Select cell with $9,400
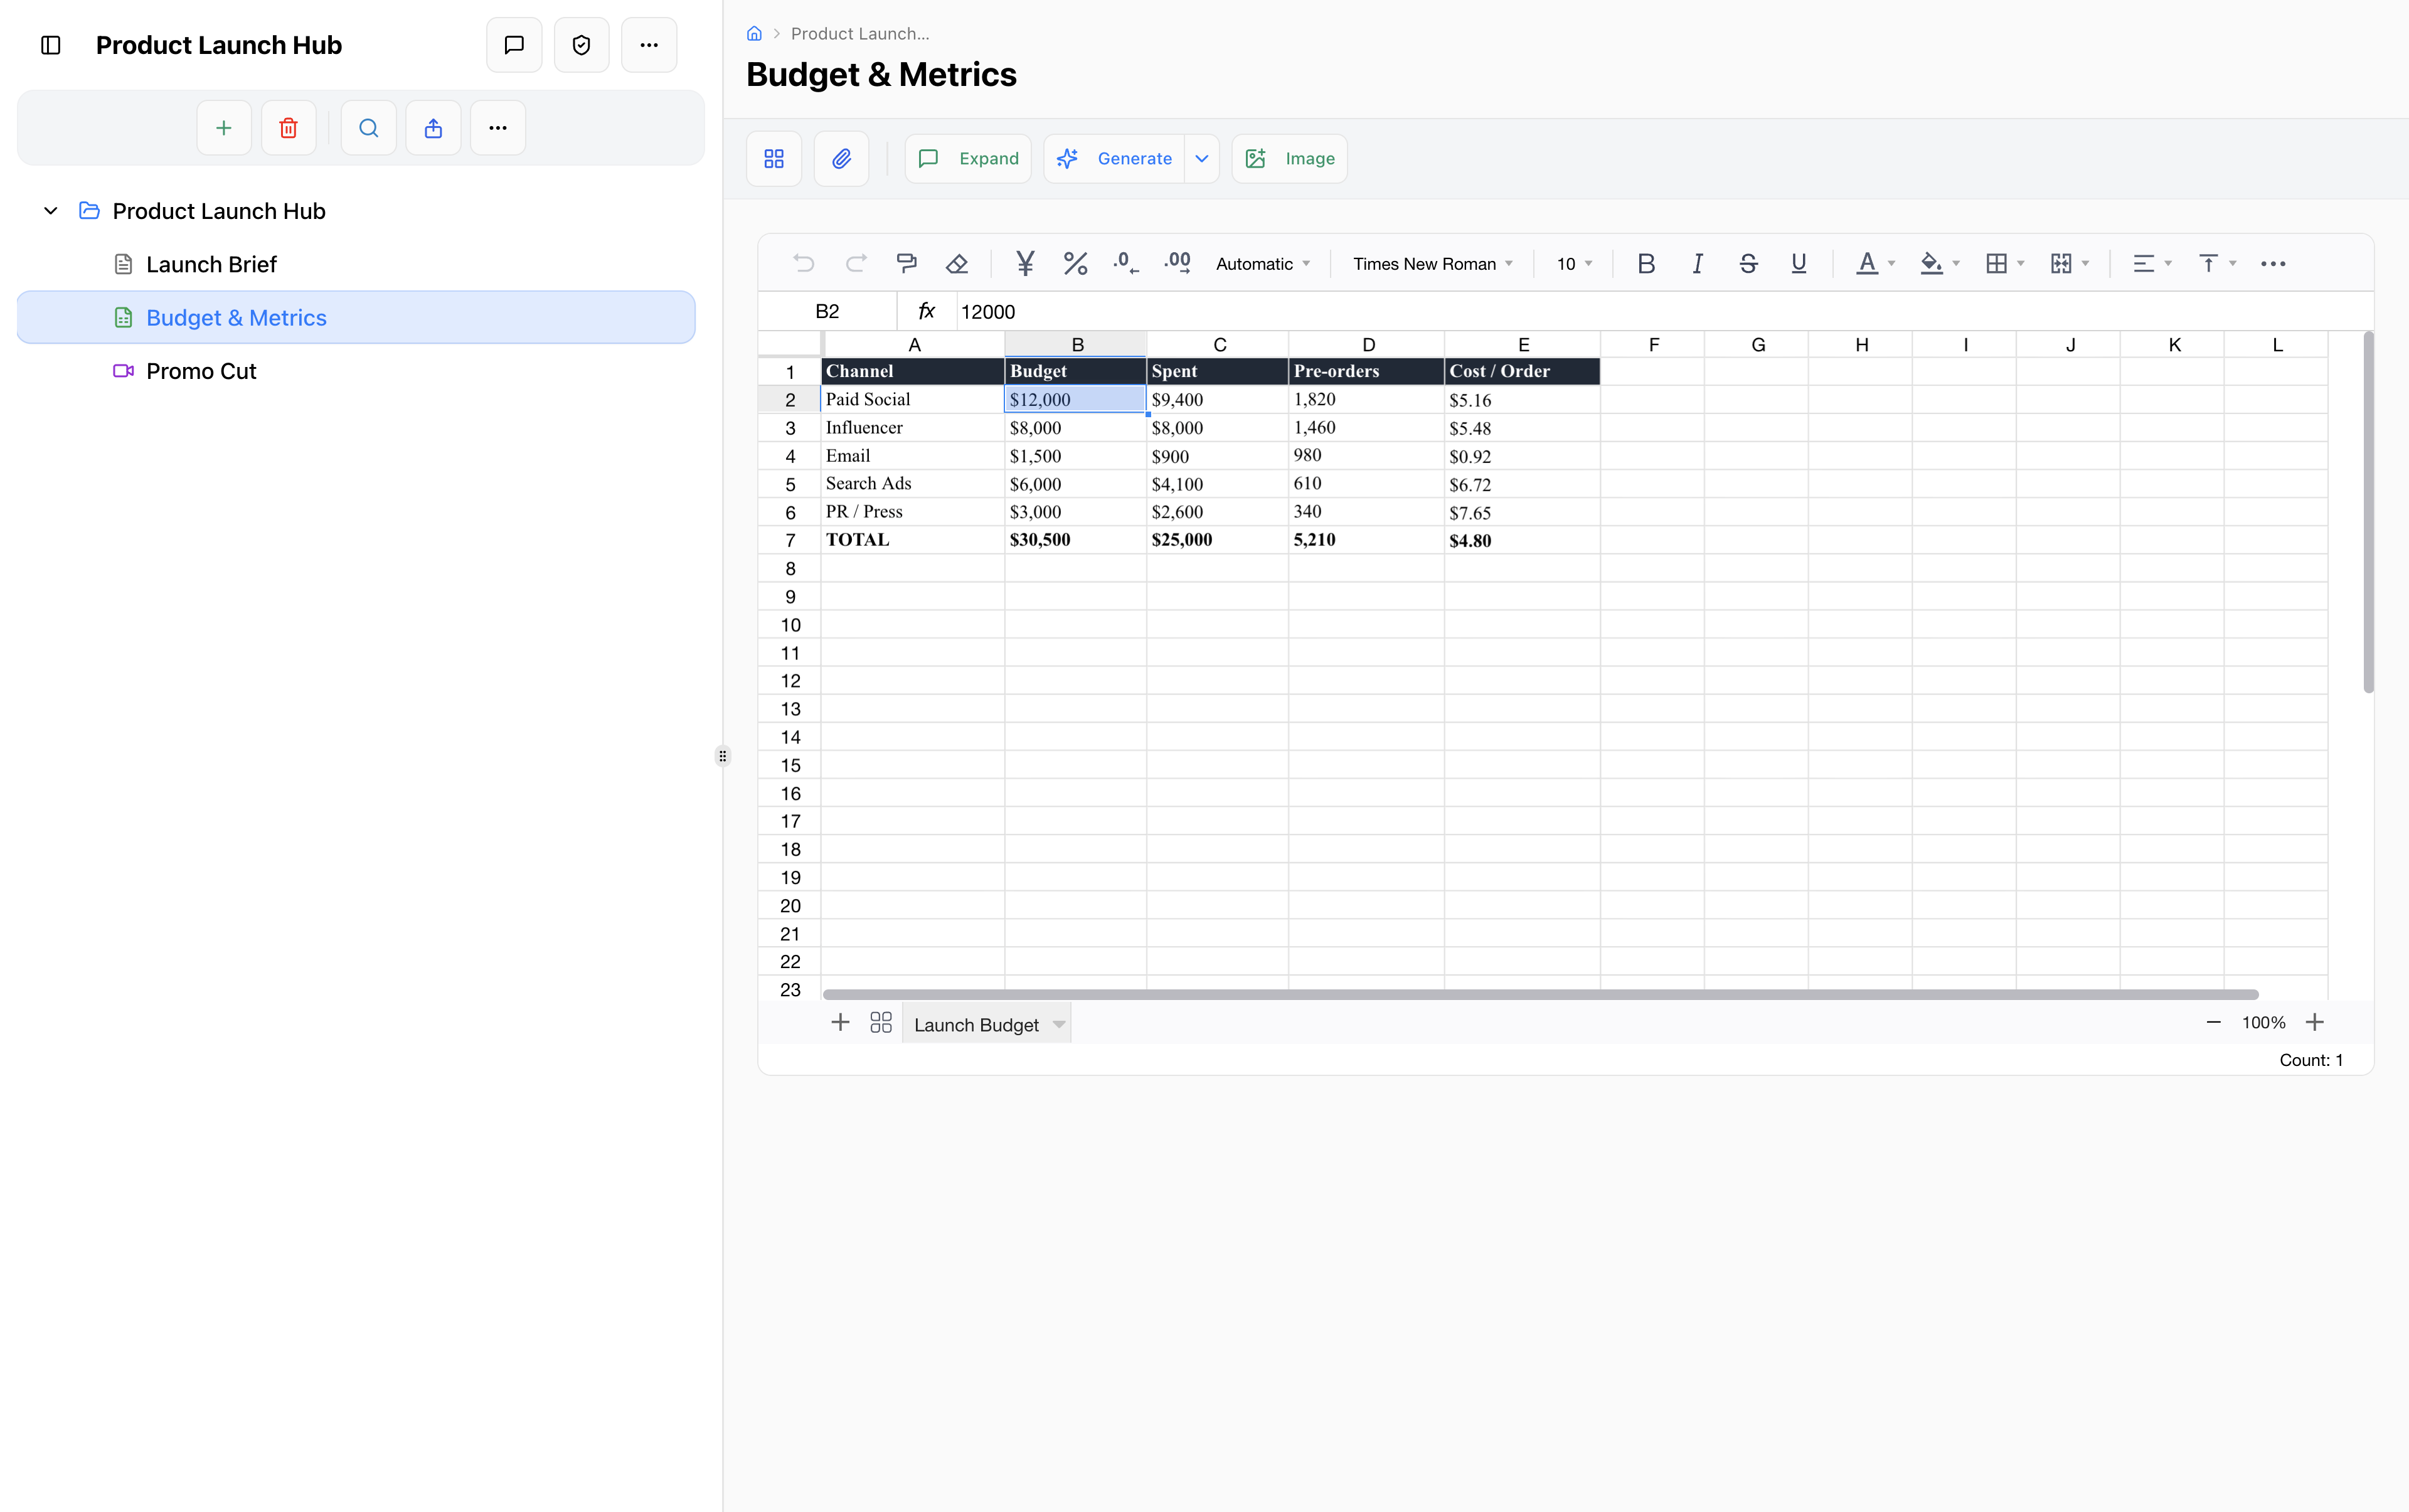This screenshot has width=2409, height=1512. click(x=1217, y=400)
